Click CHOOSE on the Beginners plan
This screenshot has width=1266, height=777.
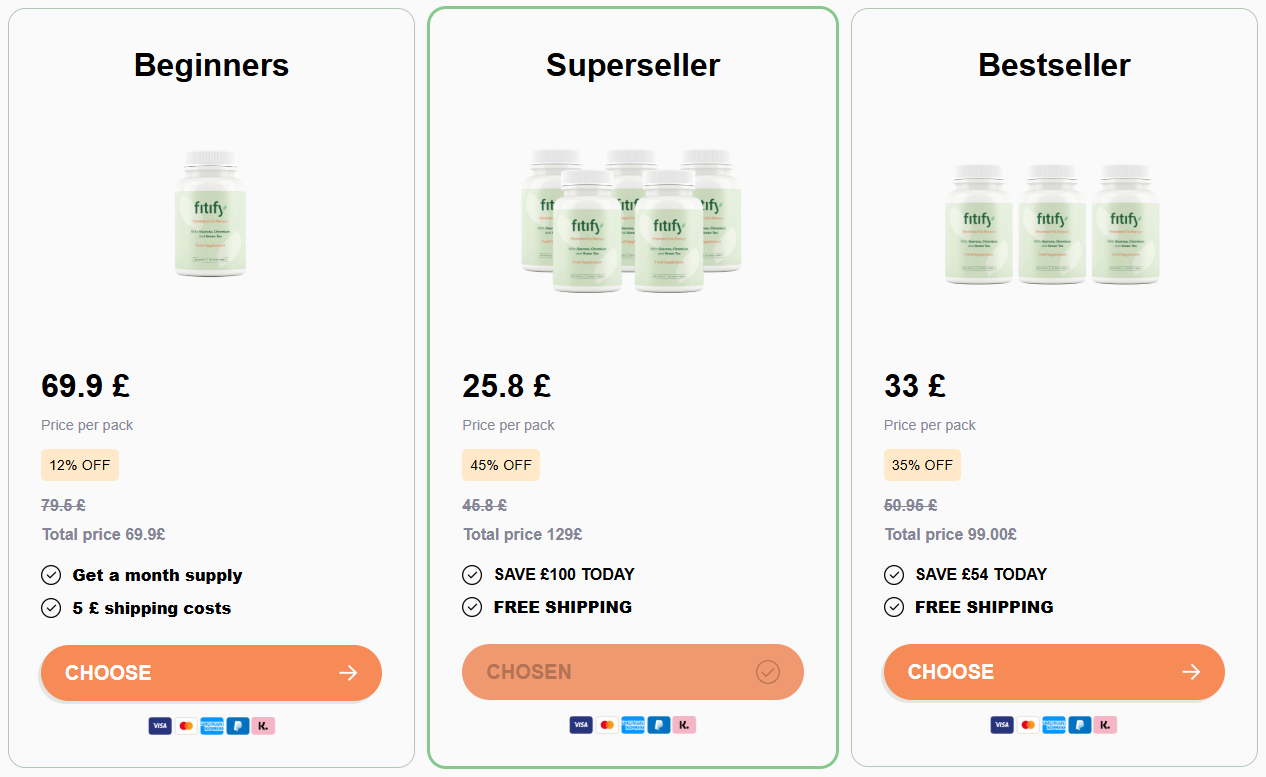211,672
